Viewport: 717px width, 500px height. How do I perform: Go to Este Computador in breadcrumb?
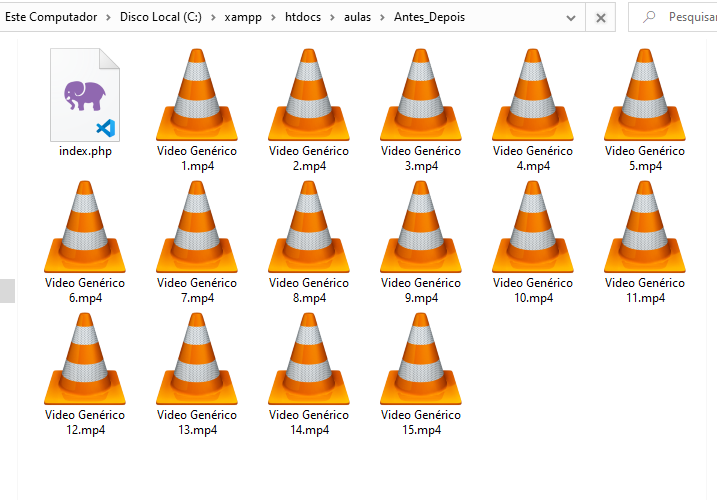point(51,17)
